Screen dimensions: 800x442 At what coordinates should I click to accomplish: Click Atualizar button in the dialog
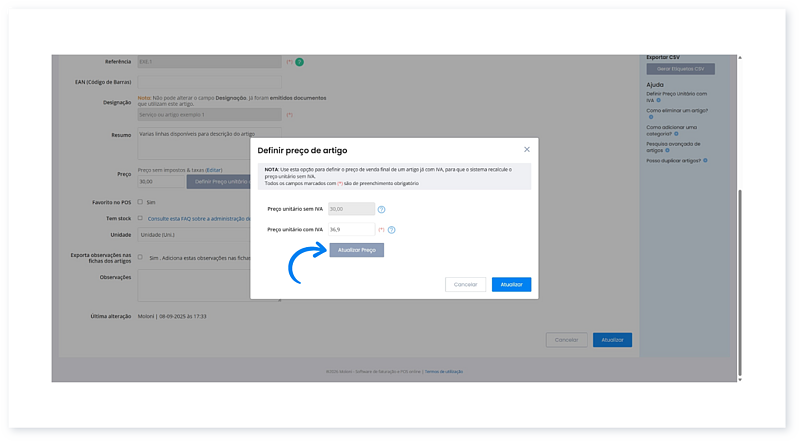(x=511, y=284)
